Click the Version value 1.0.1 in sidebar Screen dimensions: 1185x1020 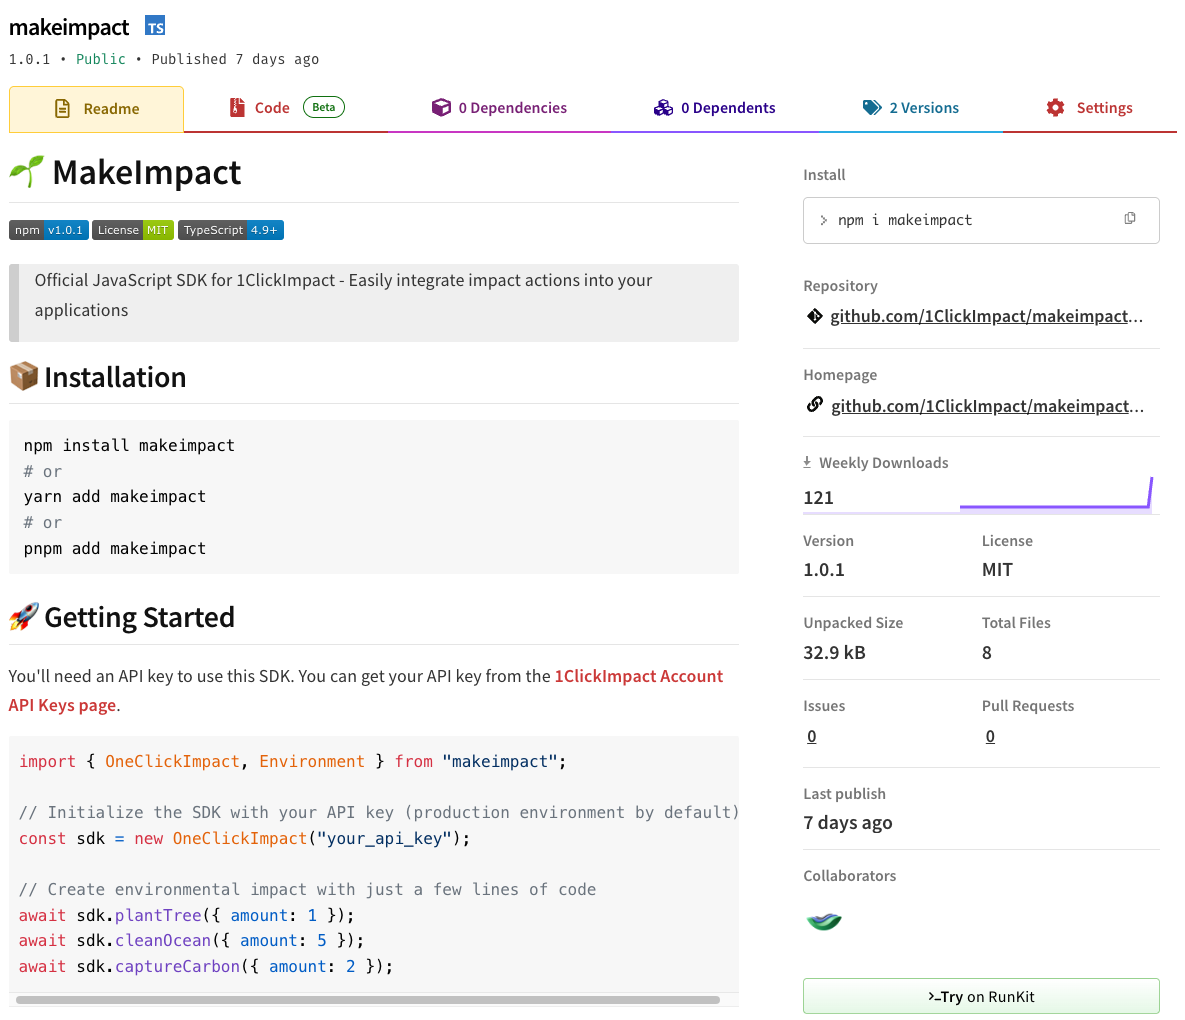[824, 570]
